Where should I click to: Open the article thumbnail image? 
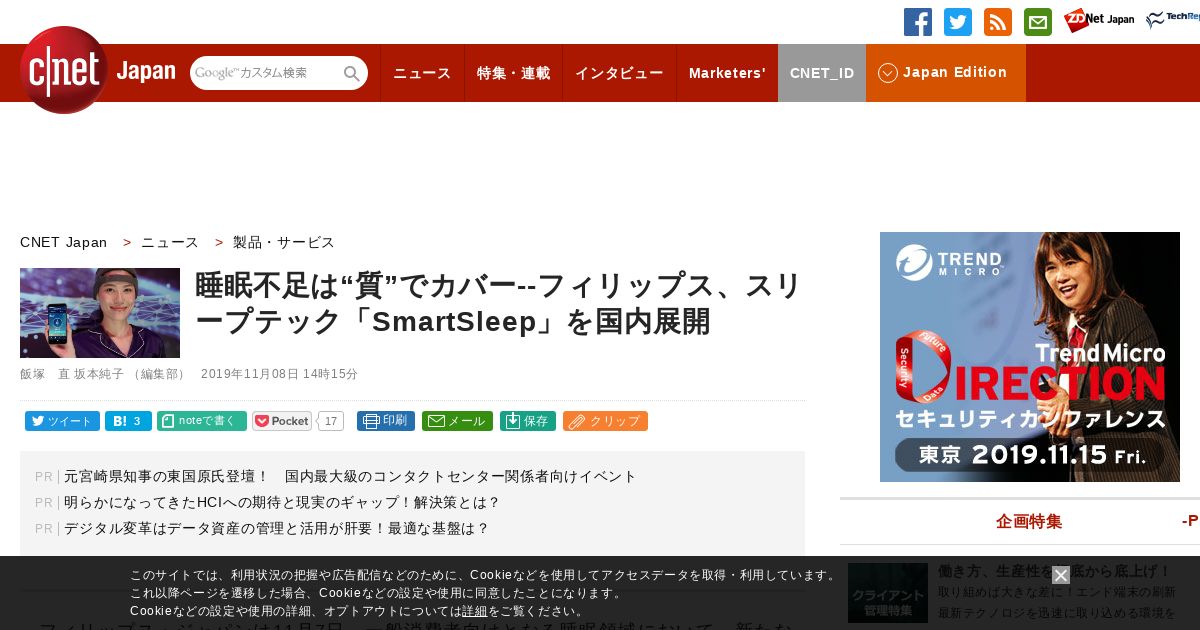tap(100, 313)
